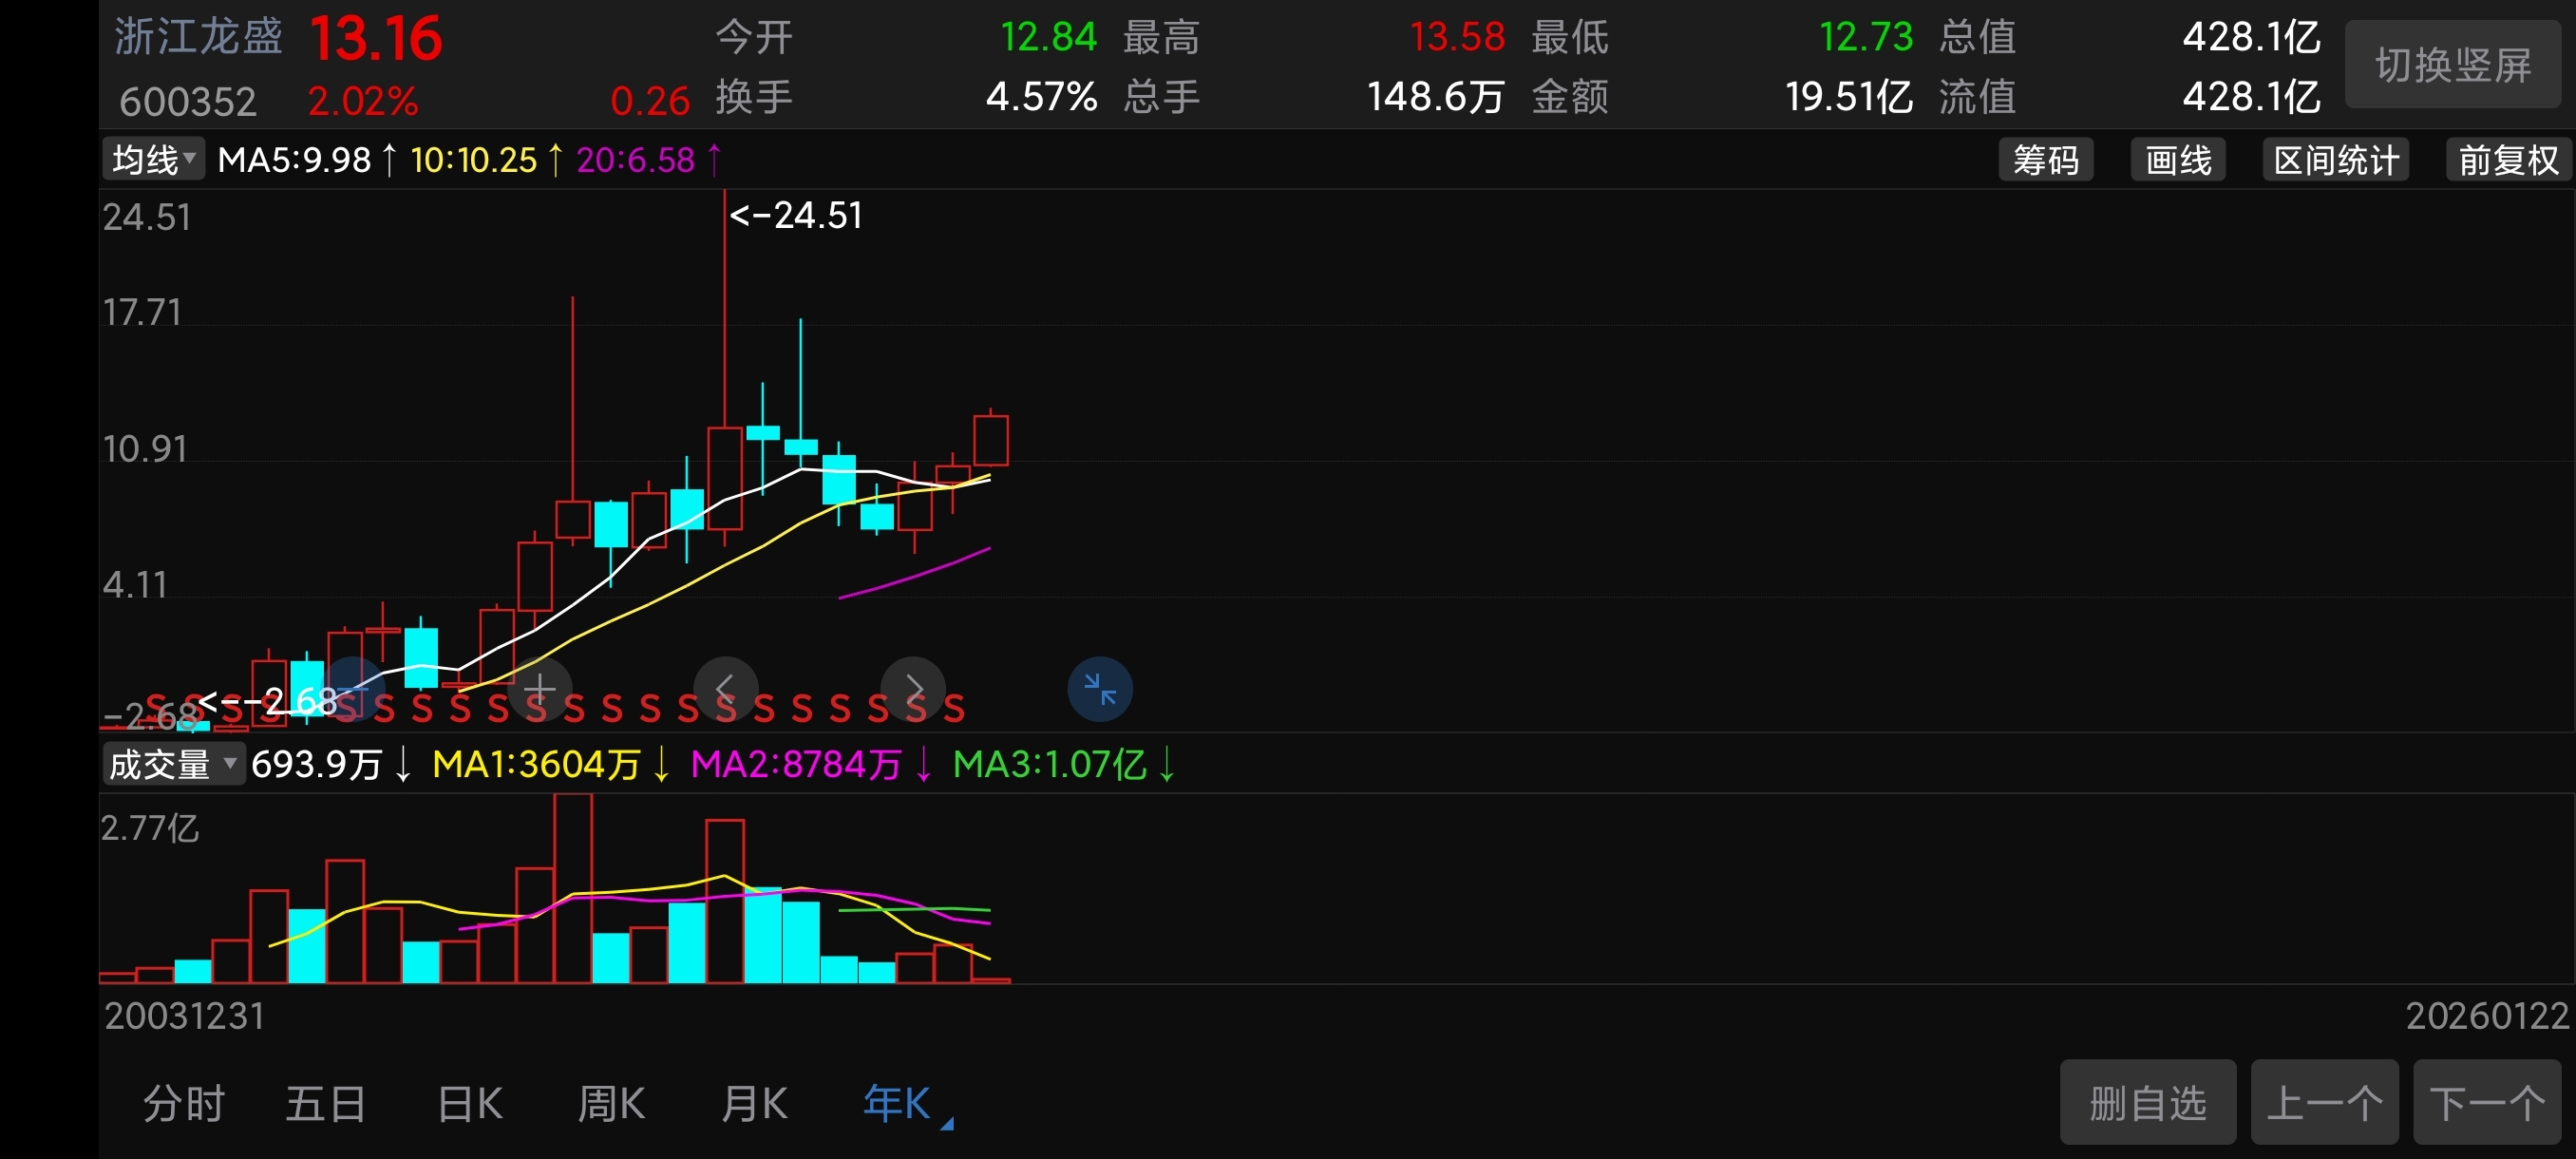Go to 下一个 stock

pos(2486,1103)
